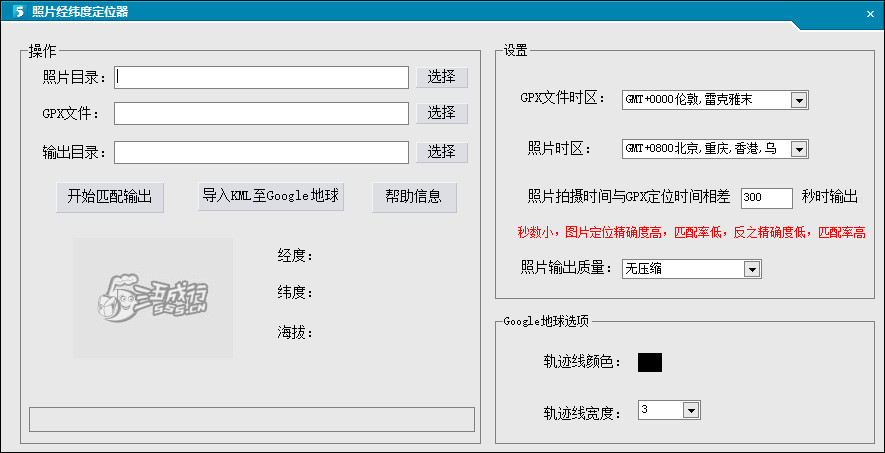Image resolution: width=885 pixels, height=453 pixels.
Task: Close the 照片经纬度定位器 window
Action: (870, 14)
